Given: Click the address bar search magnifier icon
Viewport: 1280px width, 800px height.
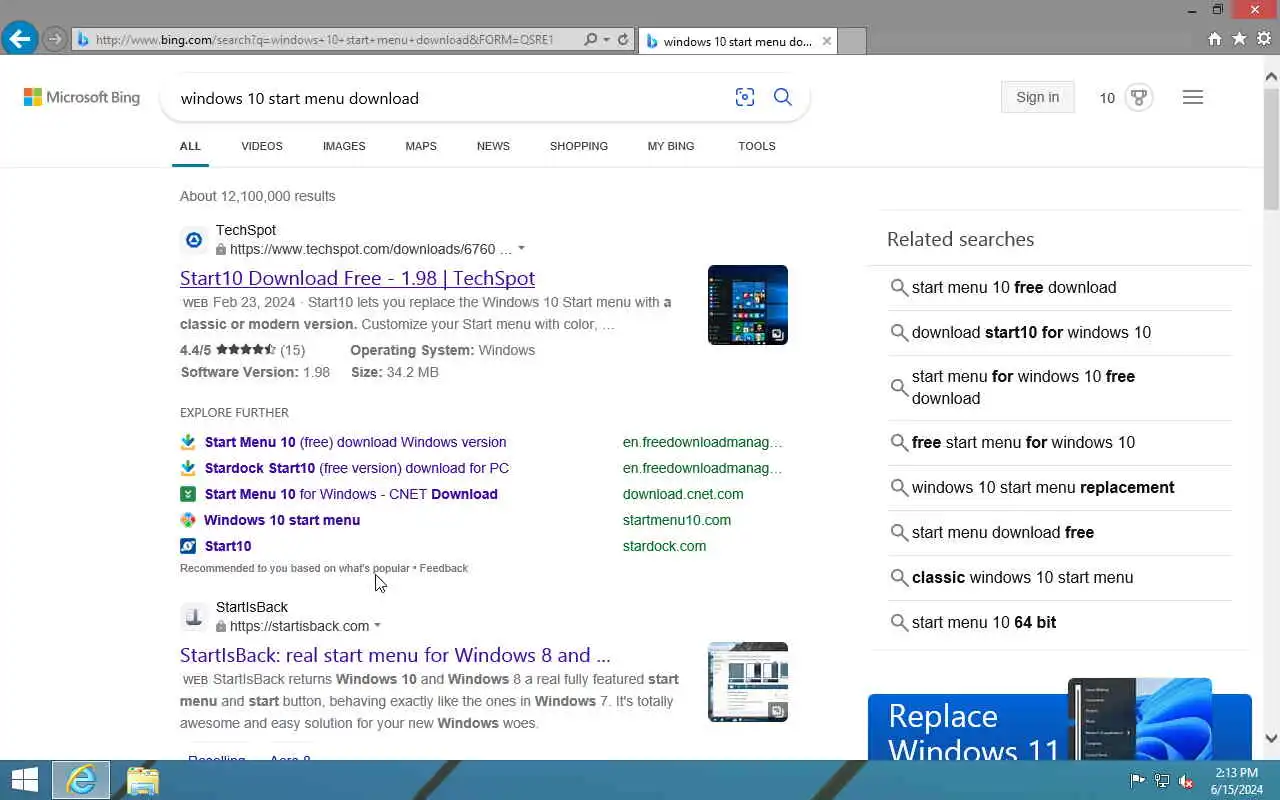Looking at the screenshot, I should (590, 40).
